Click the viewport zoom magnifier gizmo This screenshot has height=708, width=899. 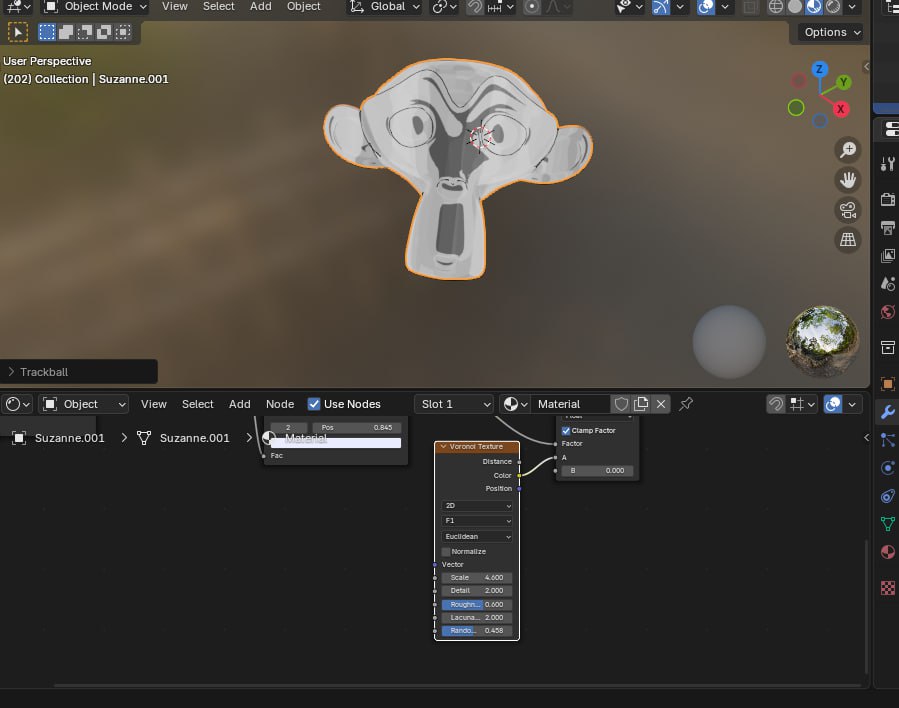click(847, 150)
